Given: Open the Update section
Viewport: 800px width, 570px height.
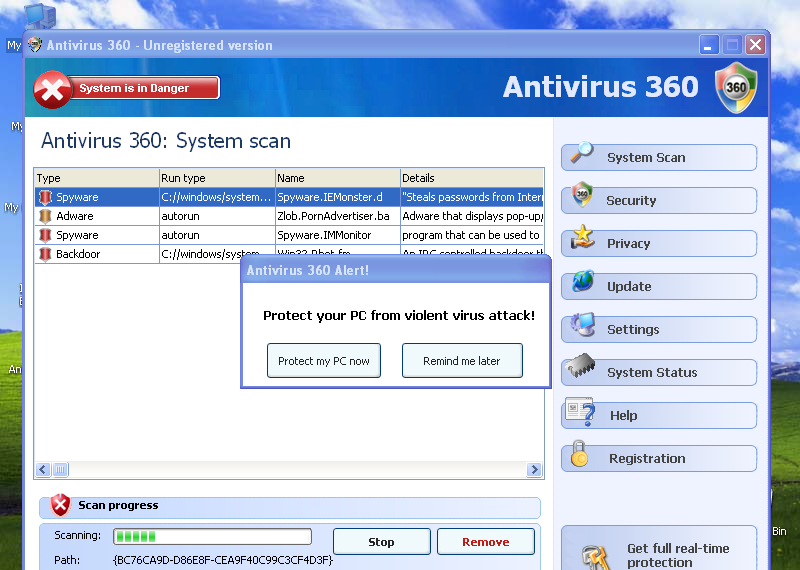Looking at the screenshot, I should tap(659, 286).
